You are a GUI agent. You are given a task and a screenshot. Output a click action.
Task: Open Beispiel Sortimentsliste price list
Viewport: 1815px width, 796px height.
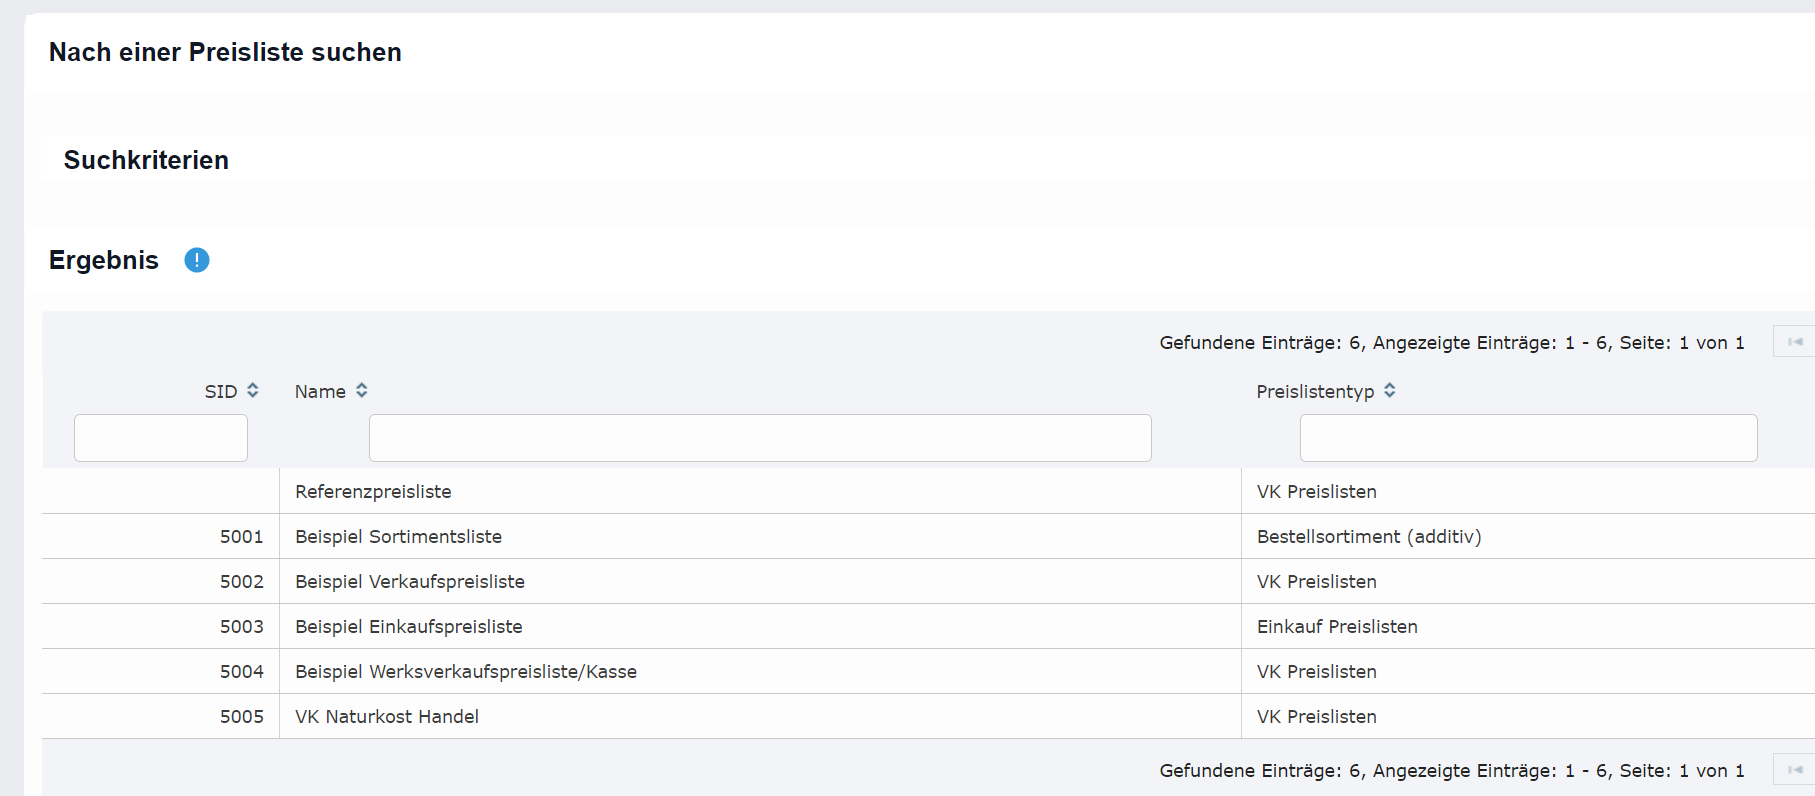398,537
